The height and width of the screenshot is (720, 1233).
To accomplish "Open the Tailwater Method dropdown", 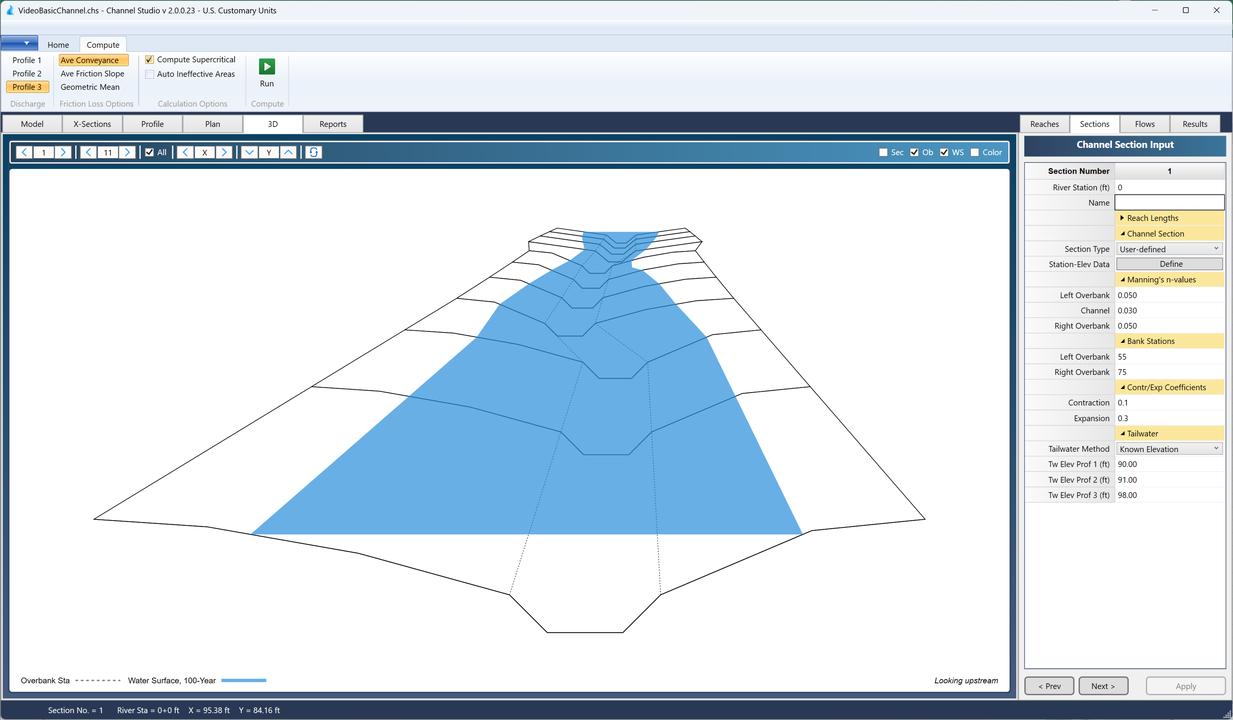I will (x=1169, y=448).
